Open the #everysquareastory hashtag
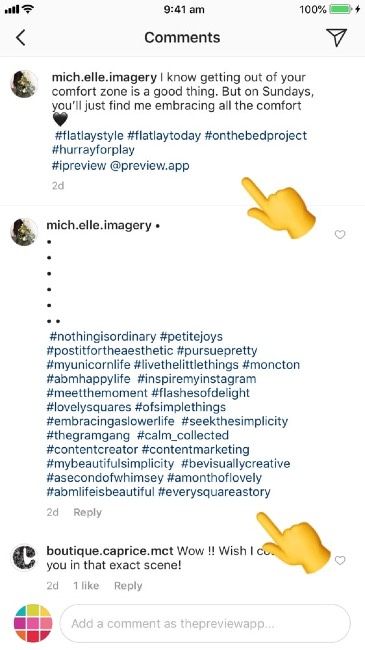 click(214, 492)
